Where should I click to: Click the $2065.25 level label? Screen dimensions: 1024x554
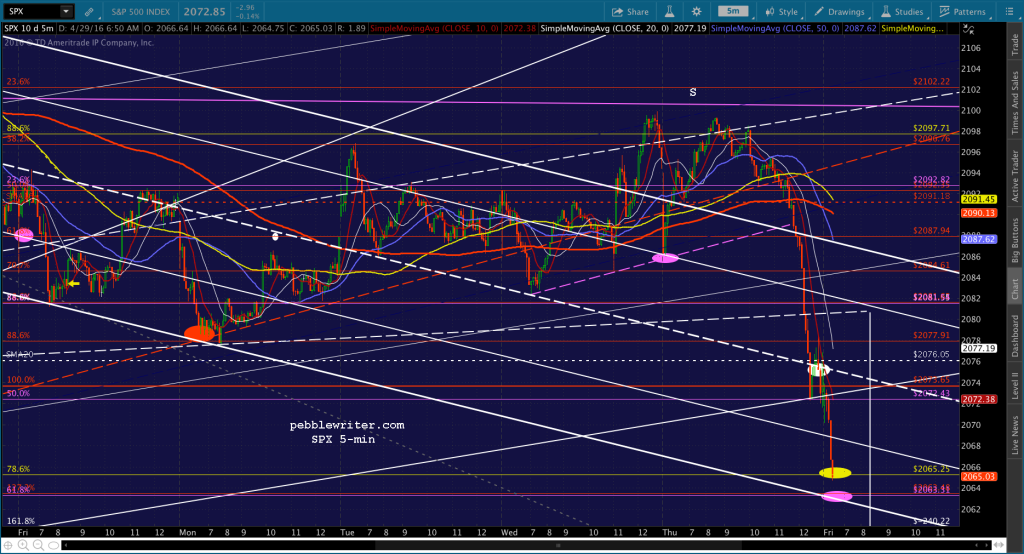[x=932, y=469]
